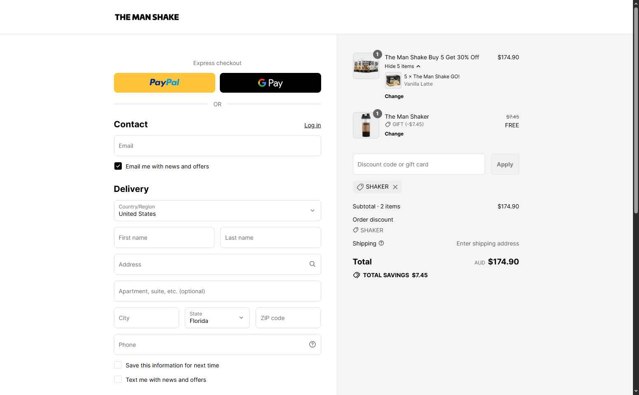This screenshot has height=395, width=639.
Task: Click the GIFT tag icon under Man Shaker
Action: pos(388,124)
